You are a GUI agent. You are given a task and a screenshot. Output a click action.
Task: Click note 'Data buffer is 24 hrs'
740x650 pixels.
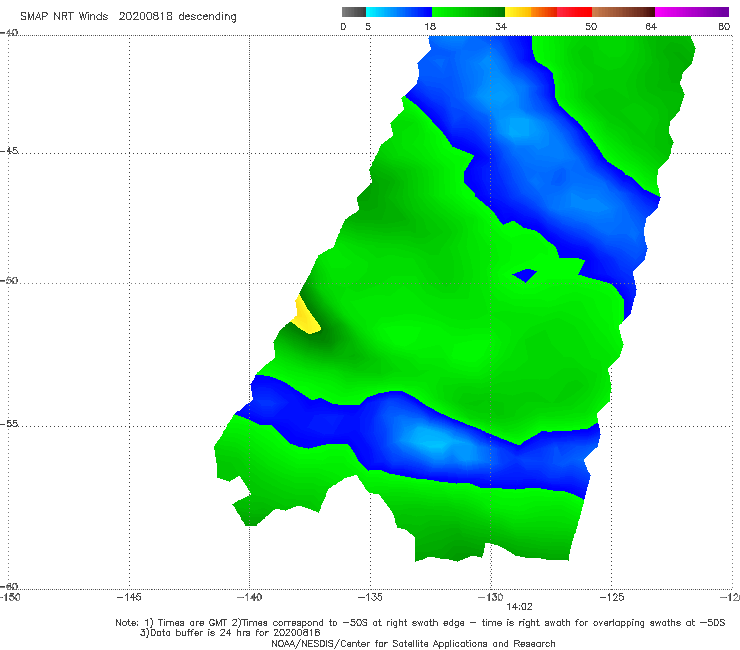tap(230, 633)
